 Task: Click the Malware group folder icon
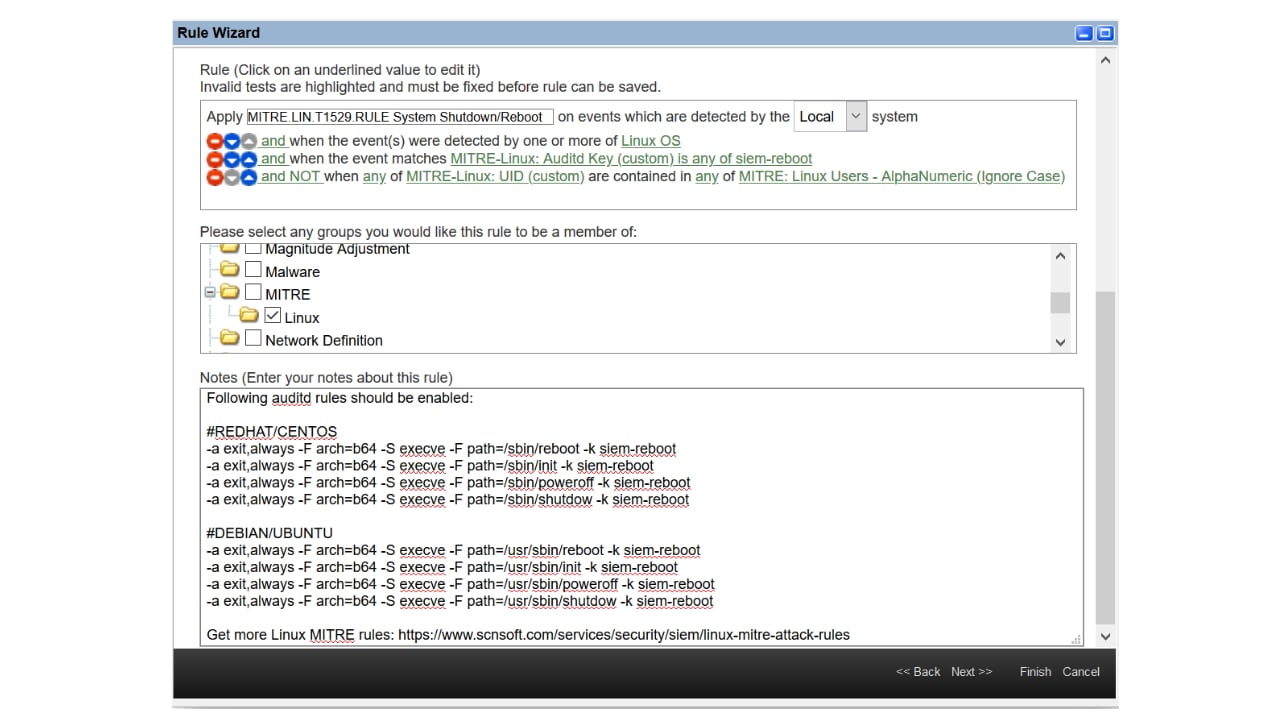[229, 270]
